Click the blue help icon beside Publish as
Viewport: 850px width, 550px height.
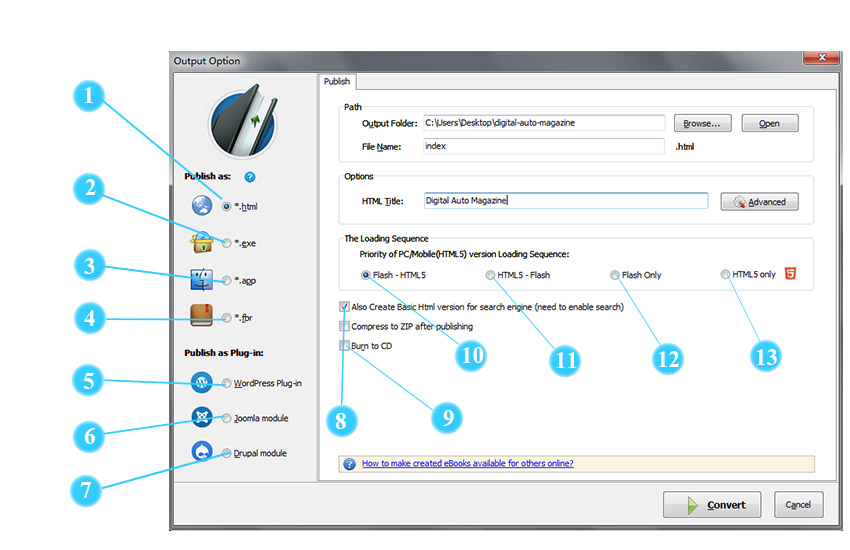click(249, 177)
